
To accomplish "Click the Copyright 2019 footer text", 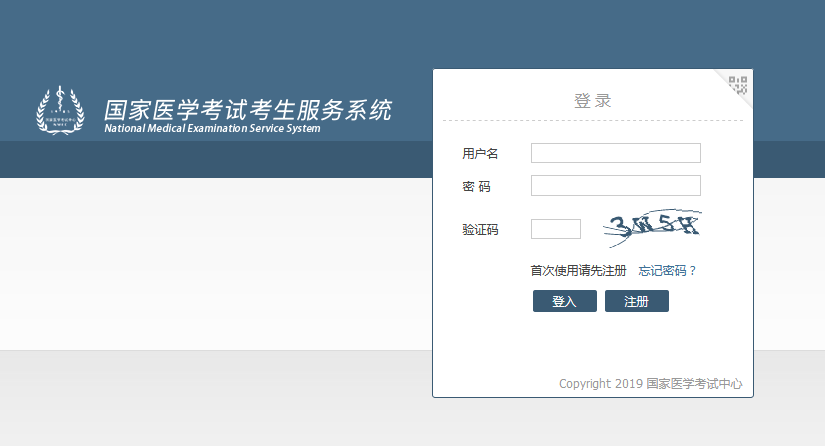I will (600, 384).
